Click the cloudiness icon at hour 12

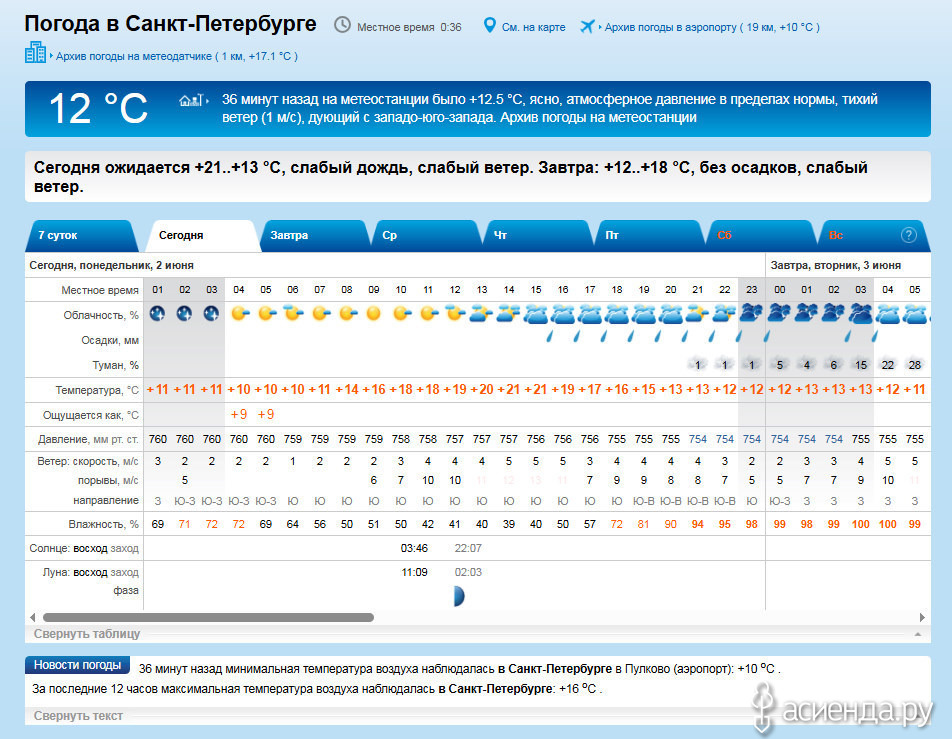click(455, 313)
